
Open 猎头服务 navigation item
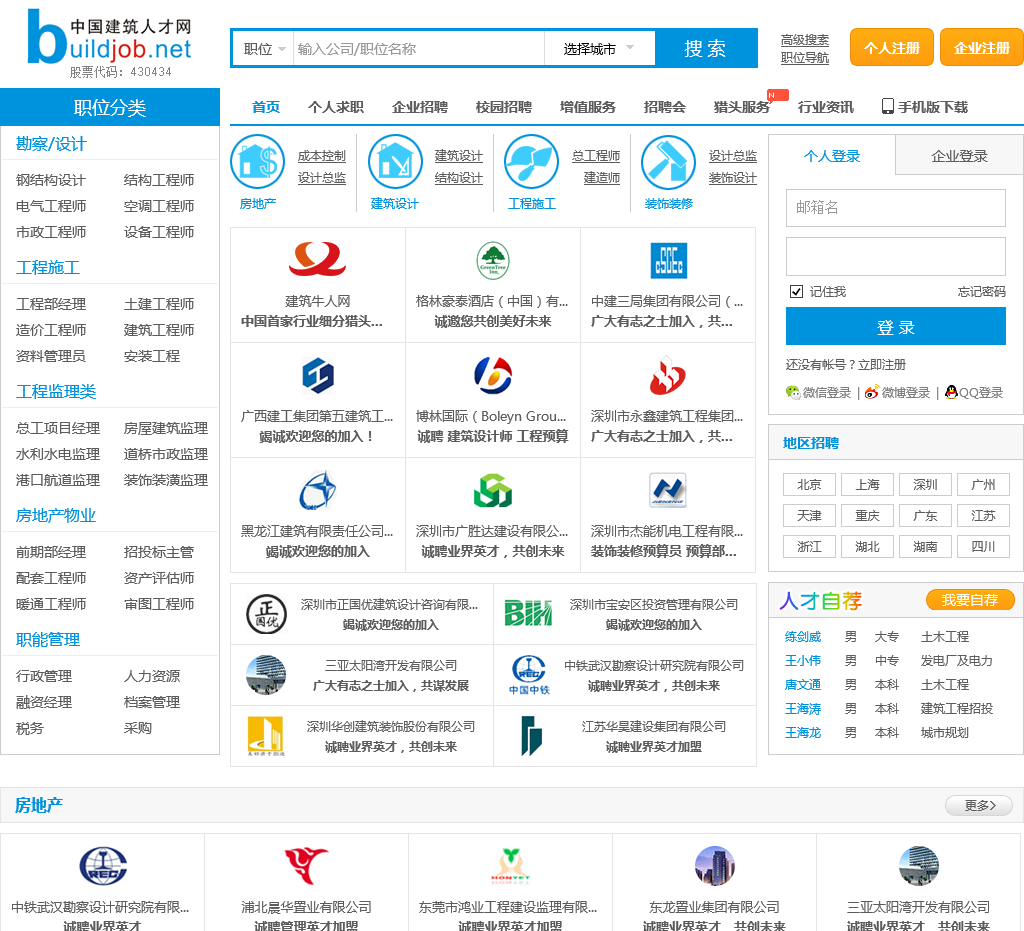tap(742, 107)
